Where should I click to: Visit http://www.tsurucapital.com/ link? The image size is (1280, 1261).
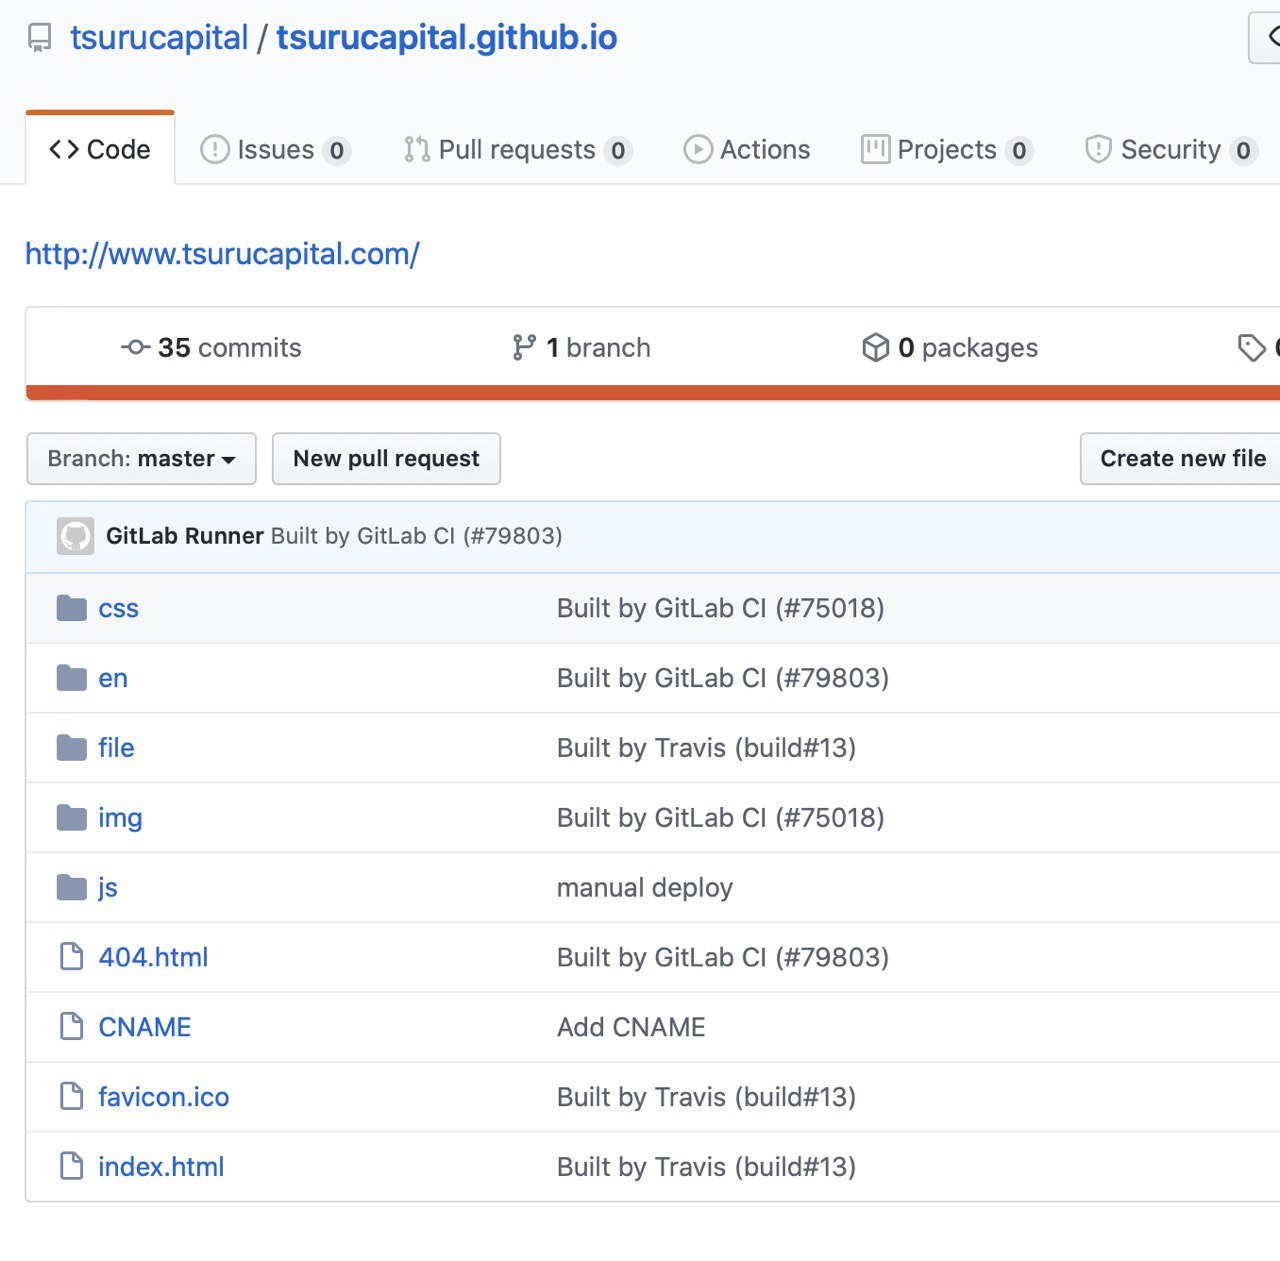[x=222, y=254]
